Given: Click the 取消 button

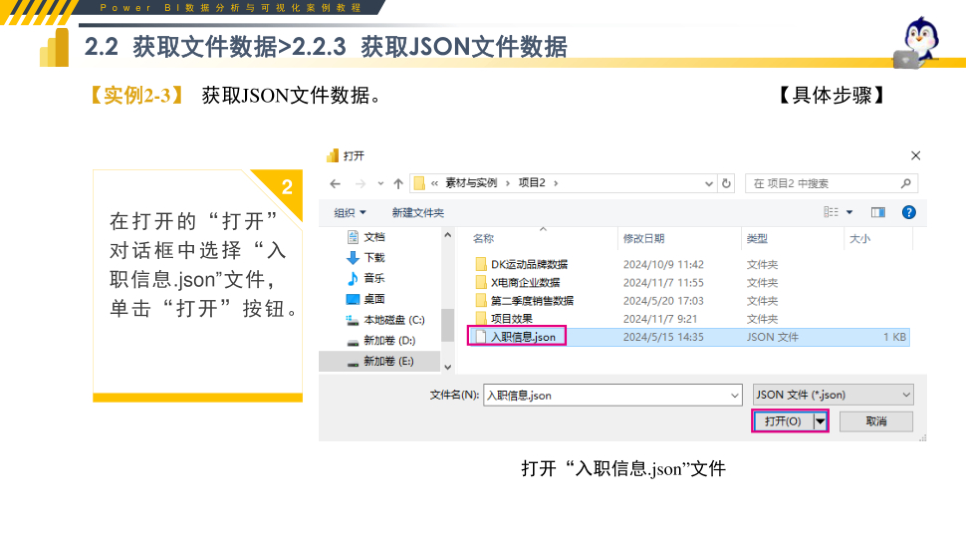Looking at the screenshot, I should (x=876, y=421).
